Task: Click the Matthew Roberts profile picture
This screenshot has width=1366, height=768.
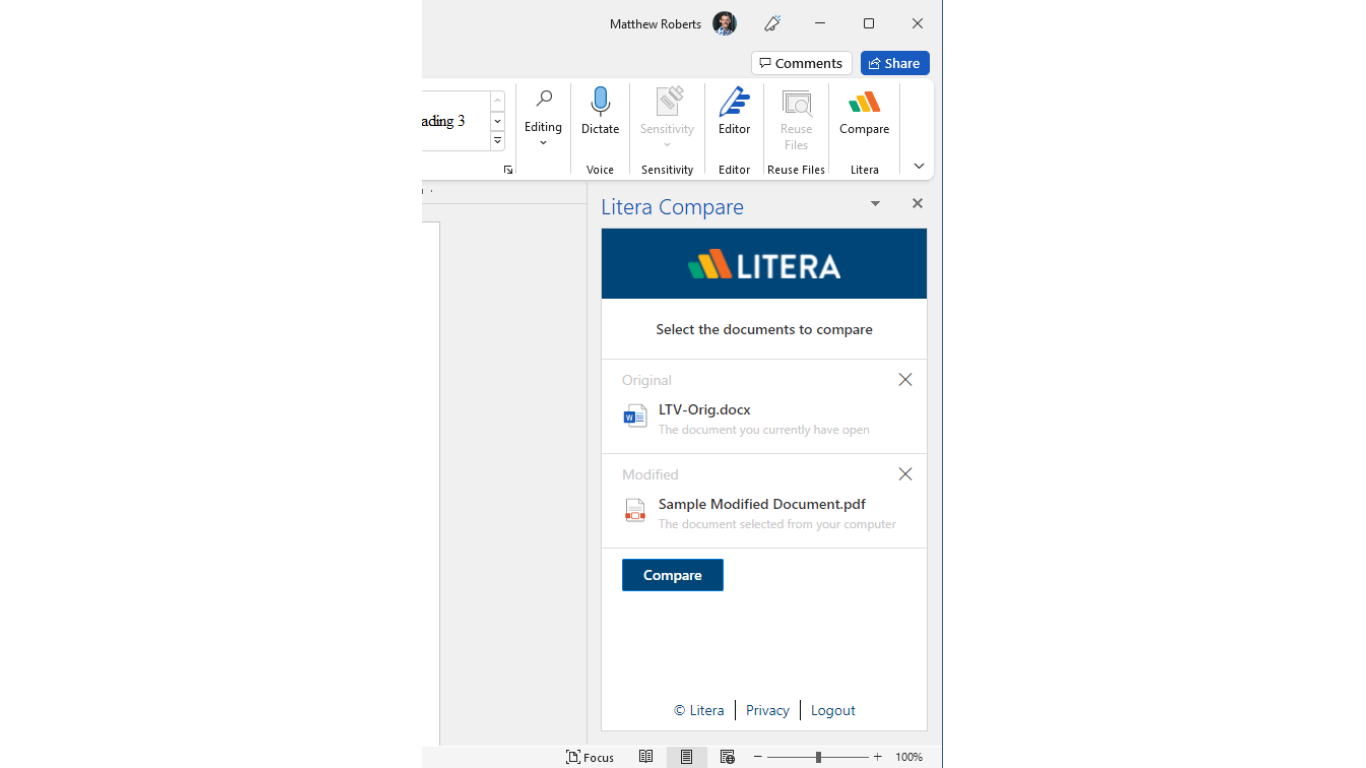Action: pyautogui.click(x=724, y=24)
